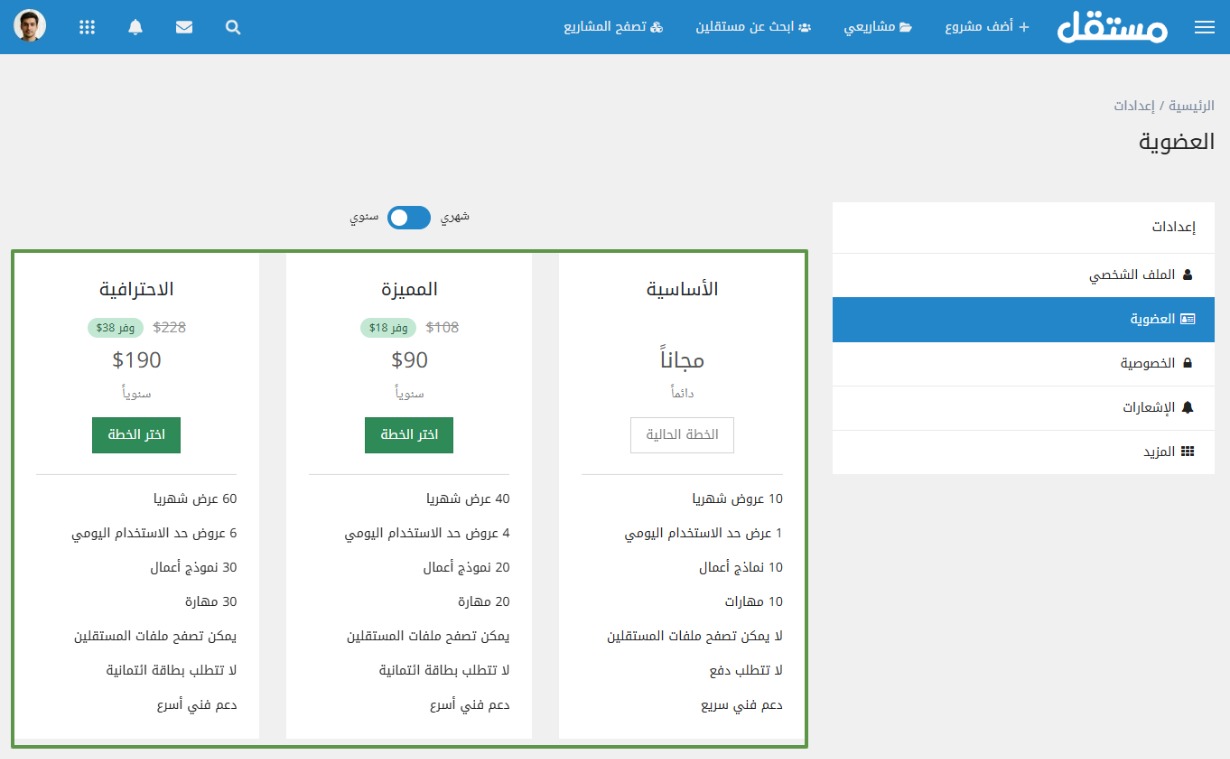Click the Mostaql logo
This screenshot has width=1230, height=759.
click(1112, 27)
